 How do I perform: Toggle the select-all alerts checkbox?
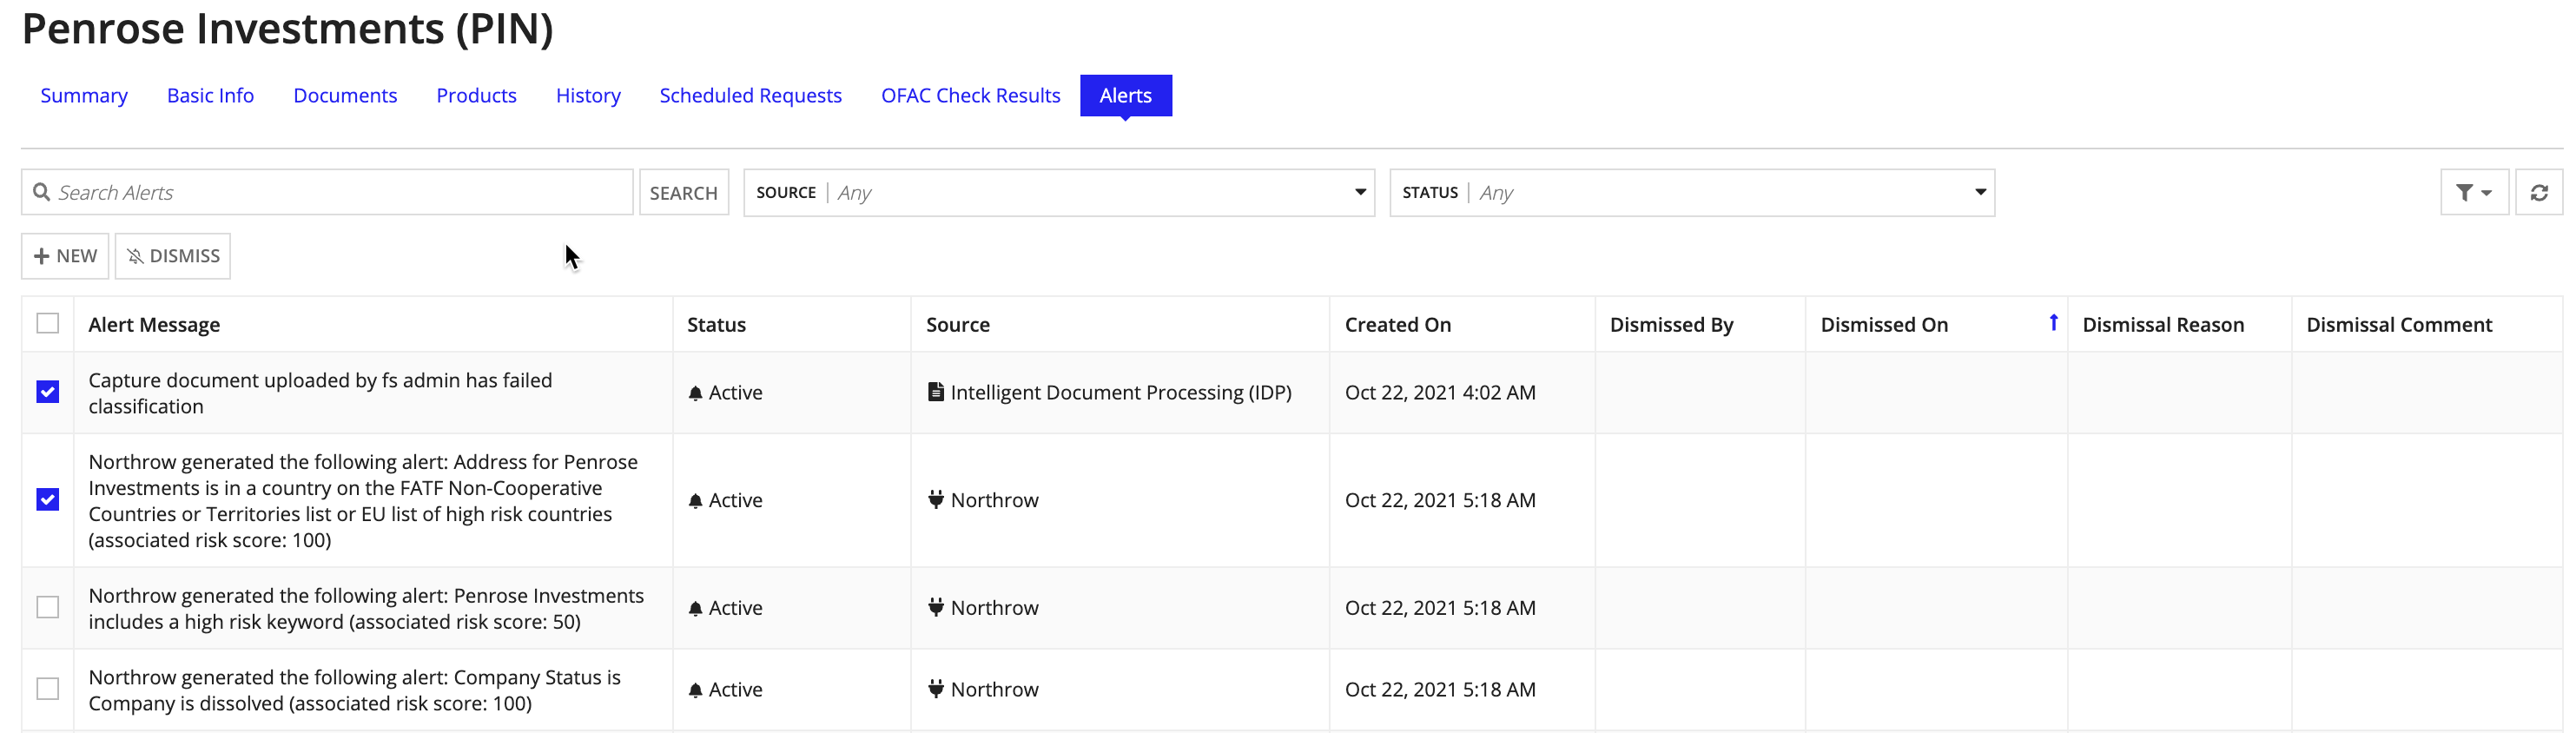(47, 323)
